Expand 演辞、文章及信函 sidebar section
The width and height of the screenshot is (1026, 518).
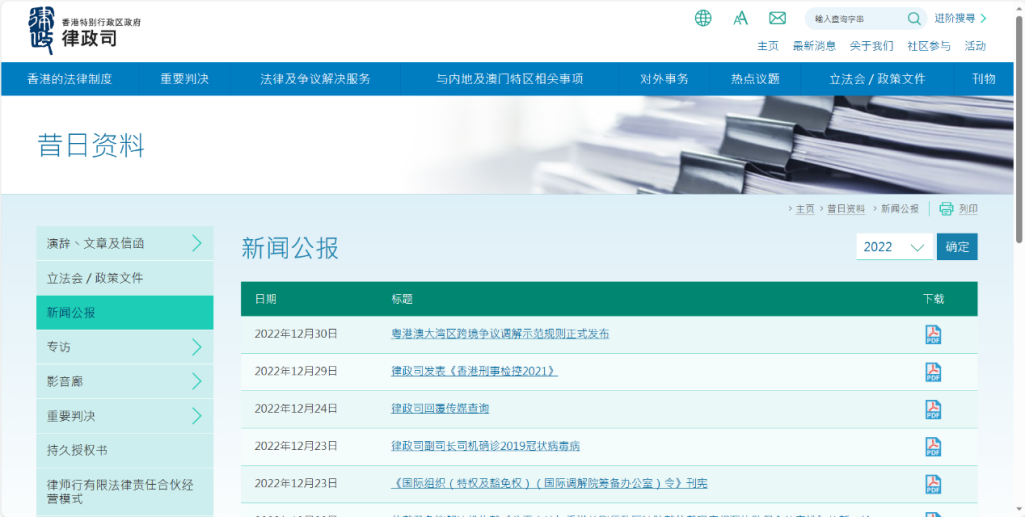(x=196, y=243)
